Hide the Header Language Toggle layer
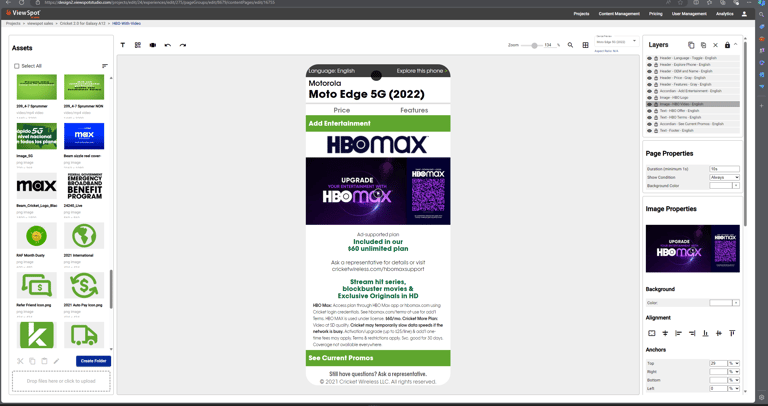Viewport: 768px width, 406px height. 649,58
